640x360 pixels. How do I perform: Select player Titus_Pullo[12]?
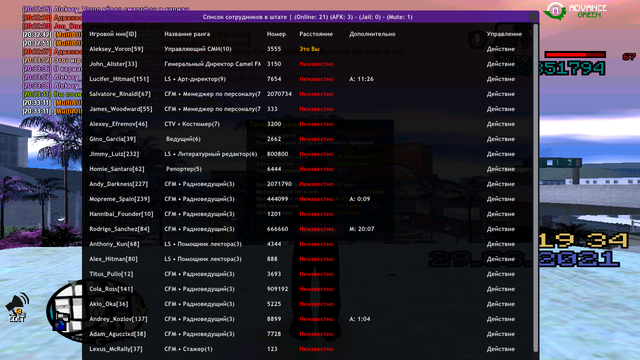(x=111, y=274)
